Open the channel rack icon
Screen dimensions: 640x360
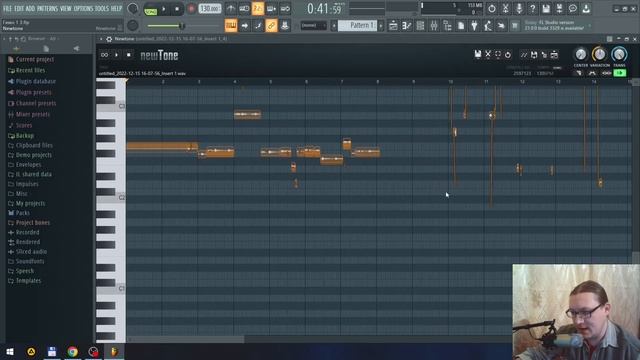[x=420, y=26]
